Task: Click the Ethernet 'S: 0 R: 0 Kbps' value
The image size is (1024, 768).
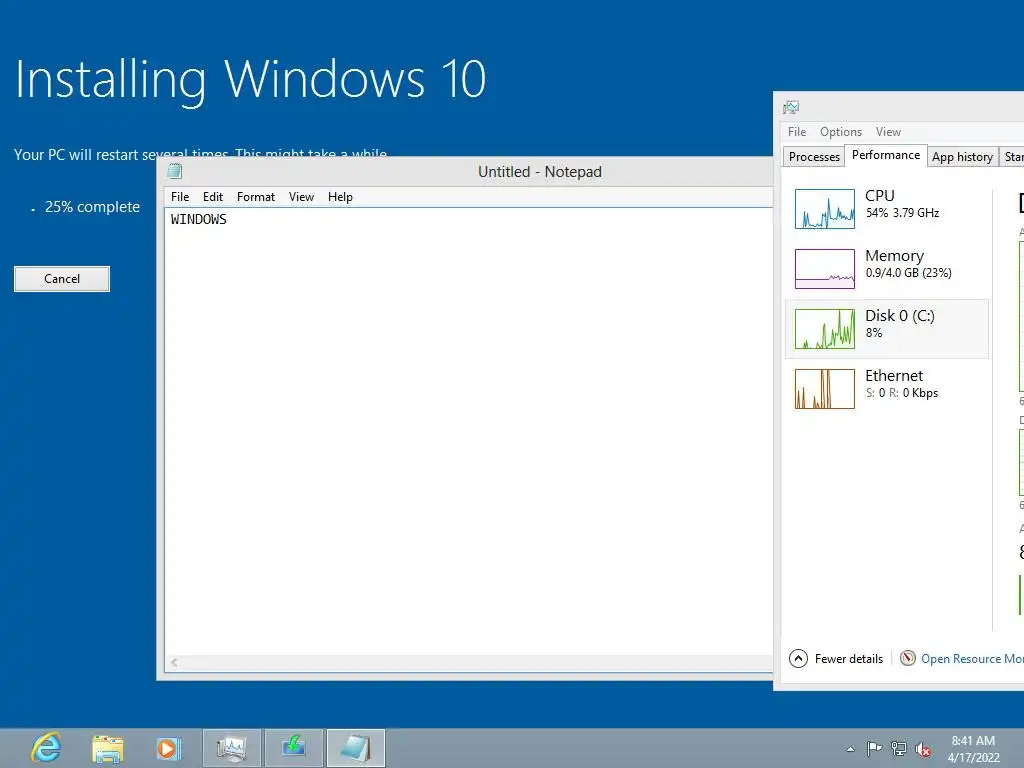Action: (902, 393)
